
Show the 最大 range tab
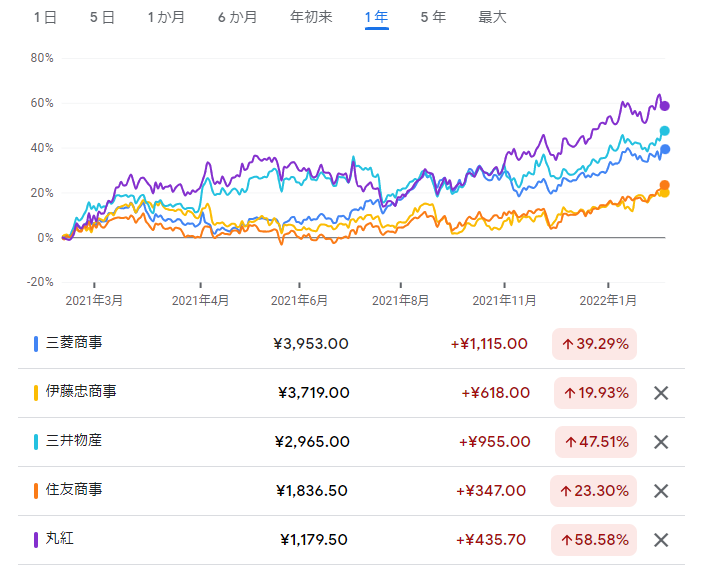493,18
